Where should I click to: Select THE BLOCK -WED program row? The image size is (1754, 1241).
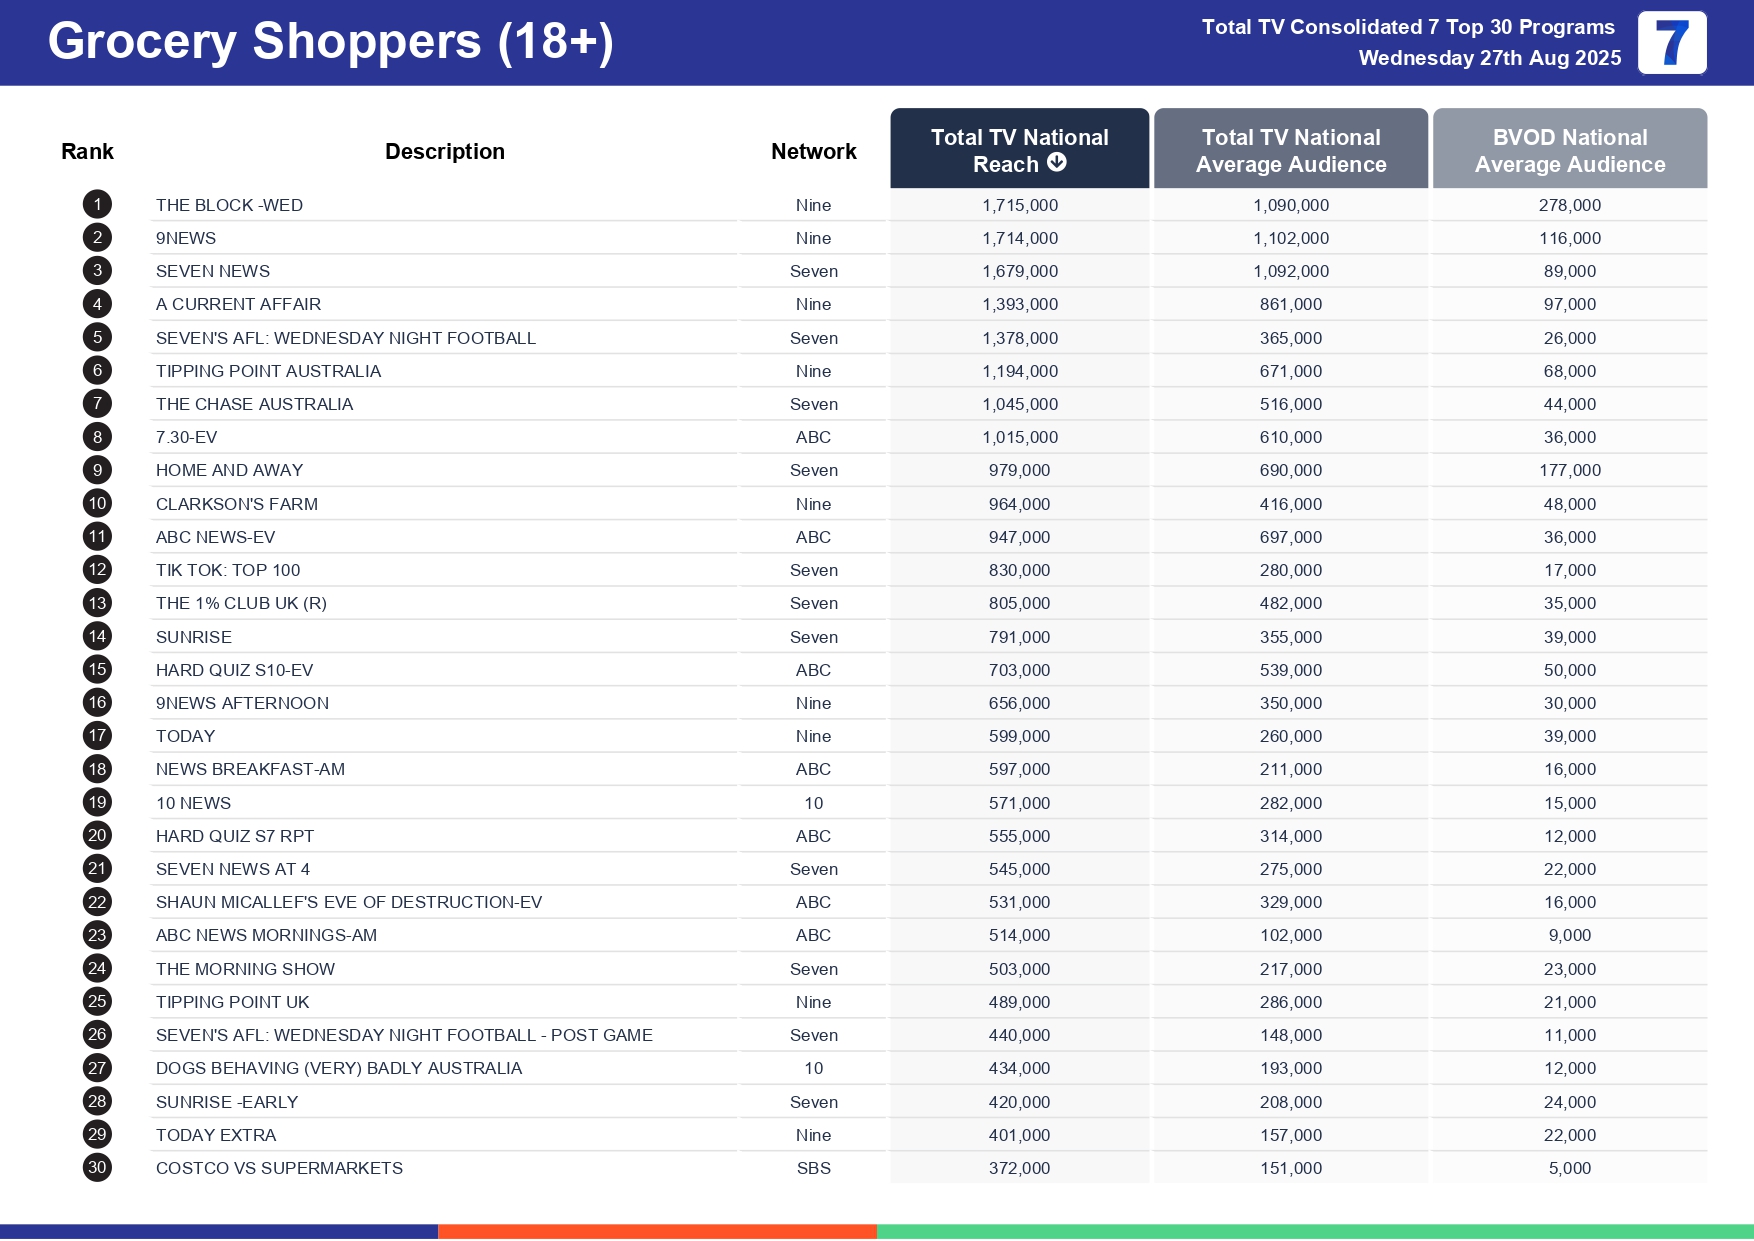[229, 205]
